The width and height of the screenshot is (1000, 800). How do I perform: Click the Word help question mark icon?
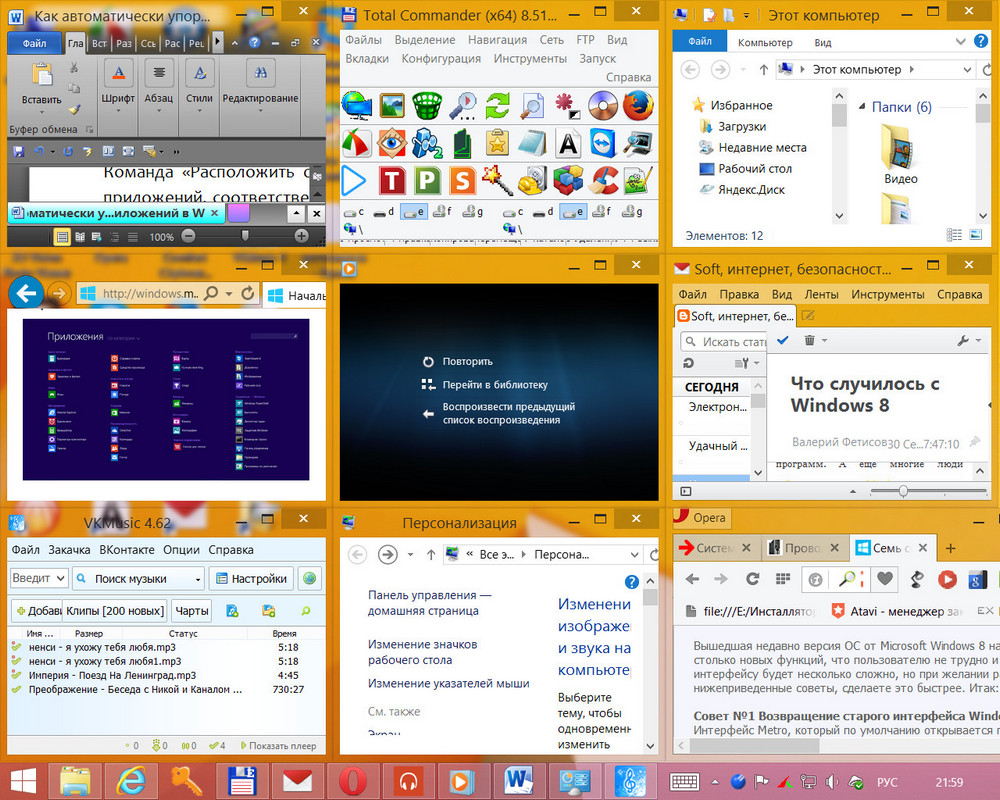[254, 42]
